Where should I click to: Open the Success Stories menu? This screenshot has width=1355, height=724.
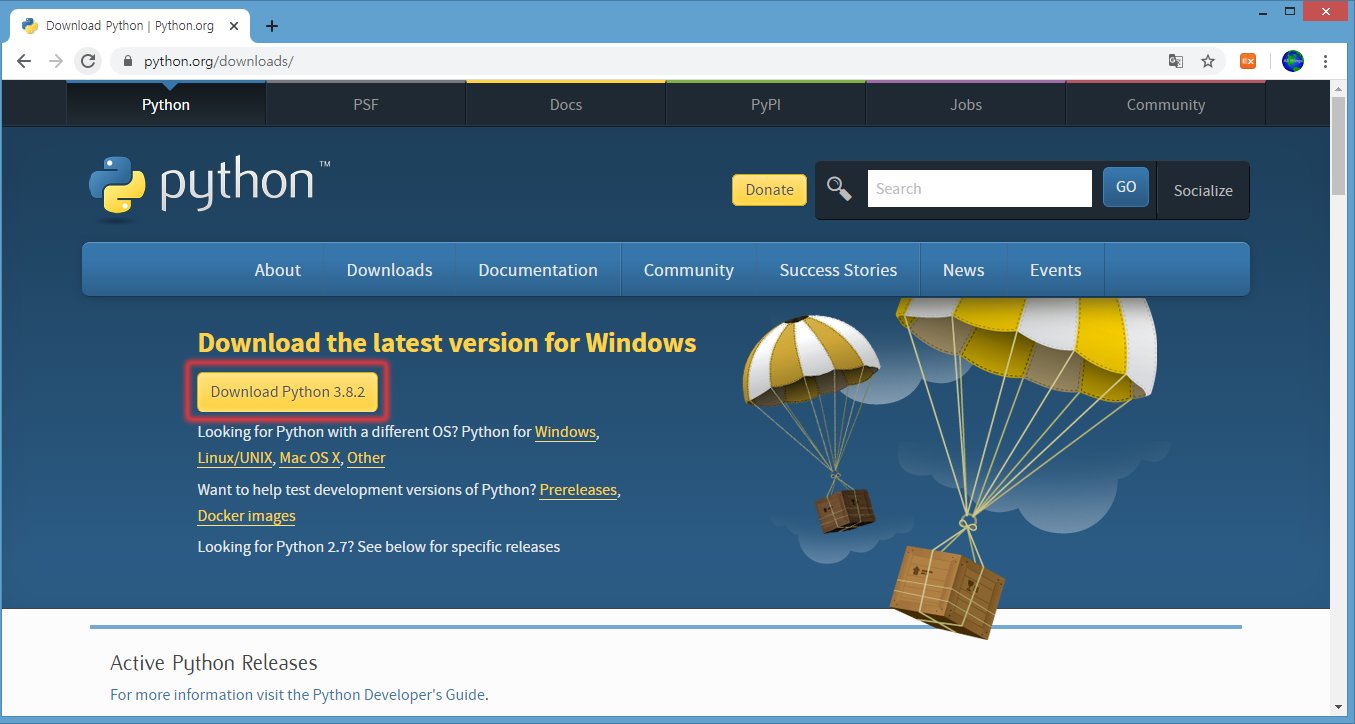pyautogui.click(x=838, y=270)
